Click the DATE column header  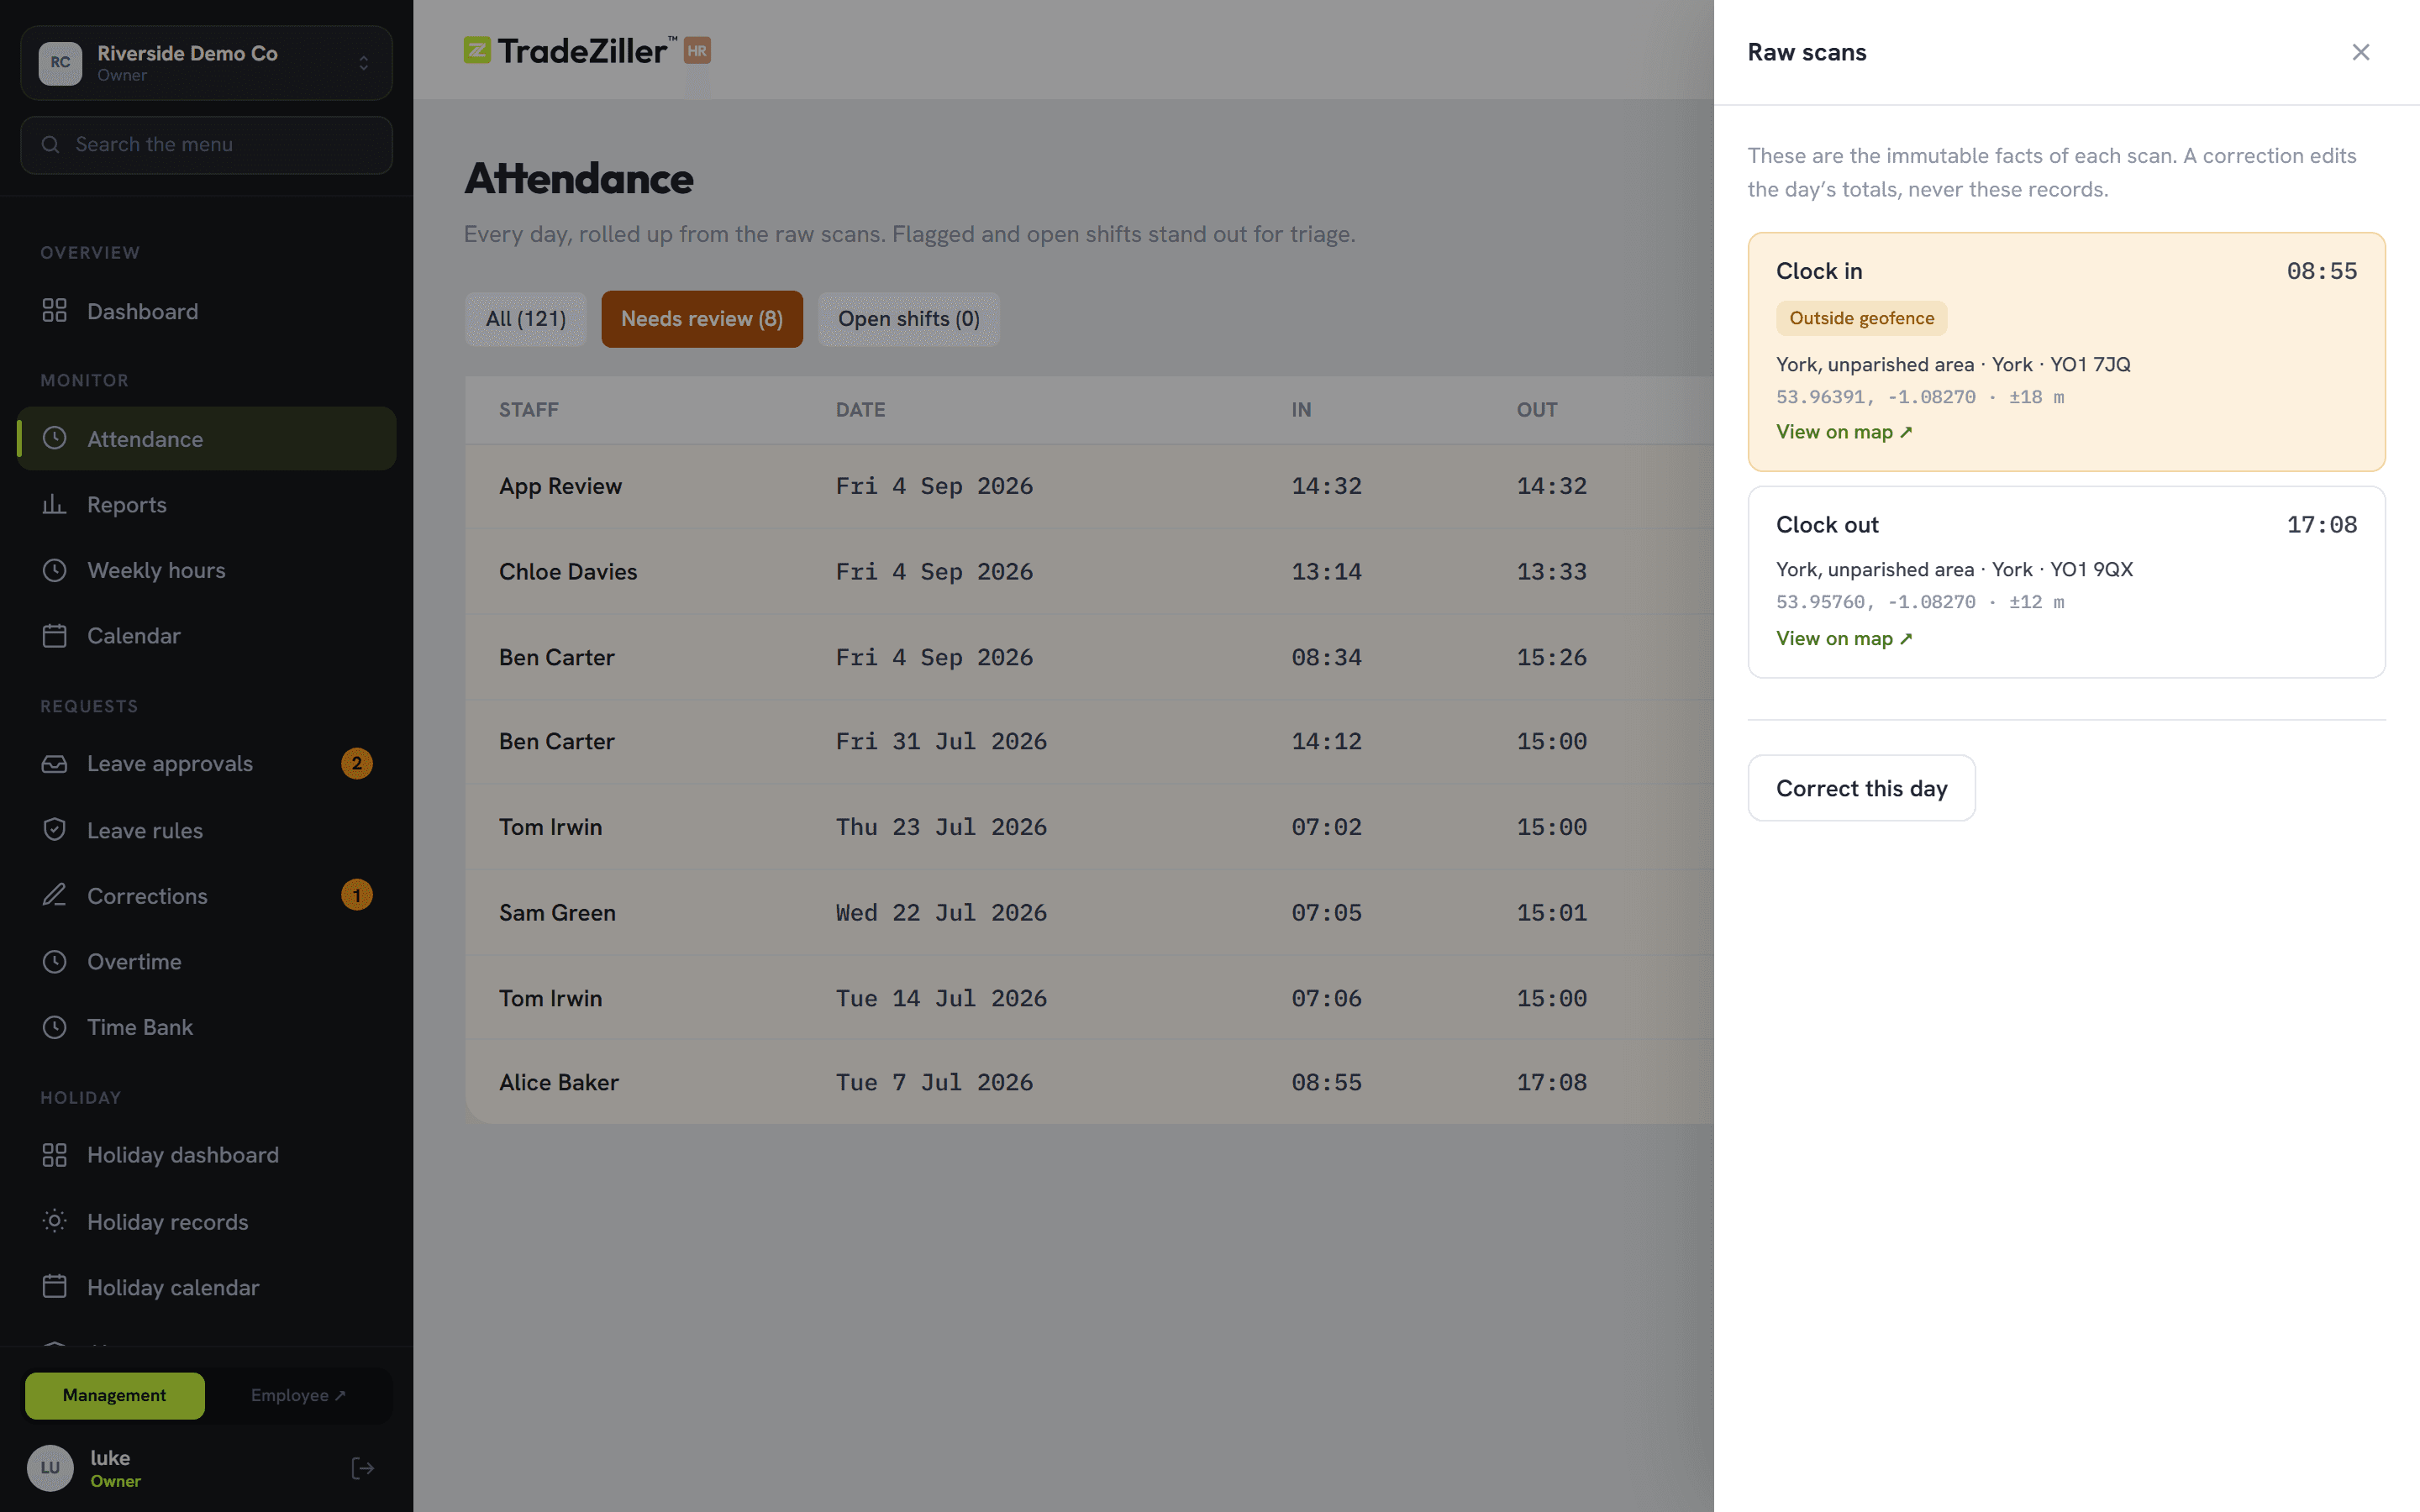[x=860, y=410]
